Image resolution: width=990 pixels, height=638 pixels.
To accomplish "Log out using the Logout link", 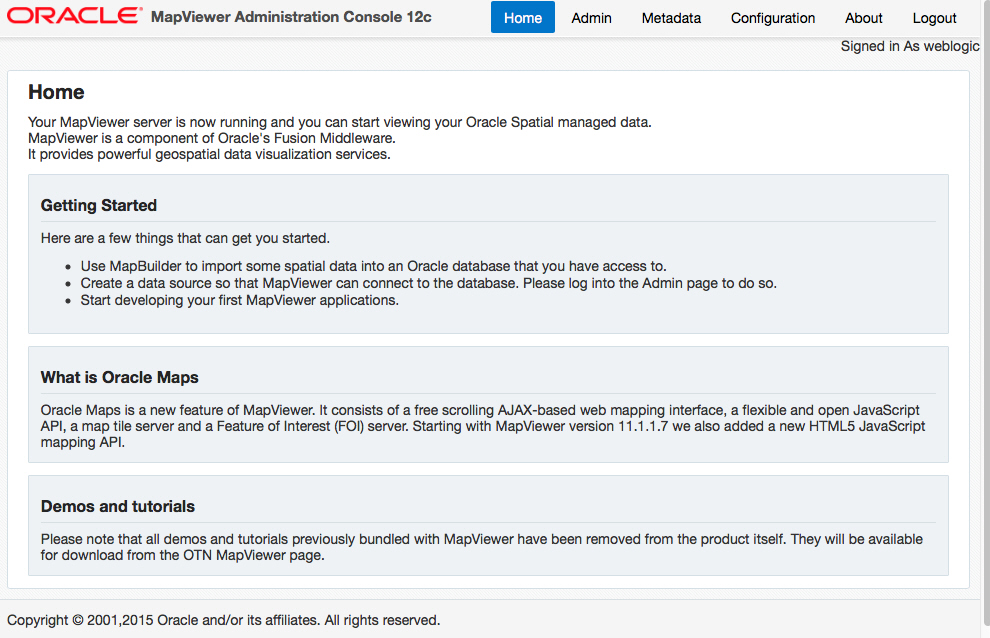I will 934,18.
